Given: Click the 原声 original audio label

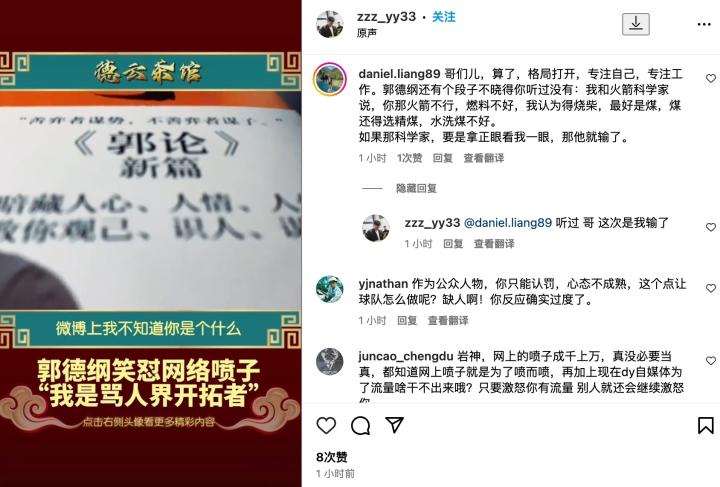Looking at the screenshot, I should tap(367, 33).
